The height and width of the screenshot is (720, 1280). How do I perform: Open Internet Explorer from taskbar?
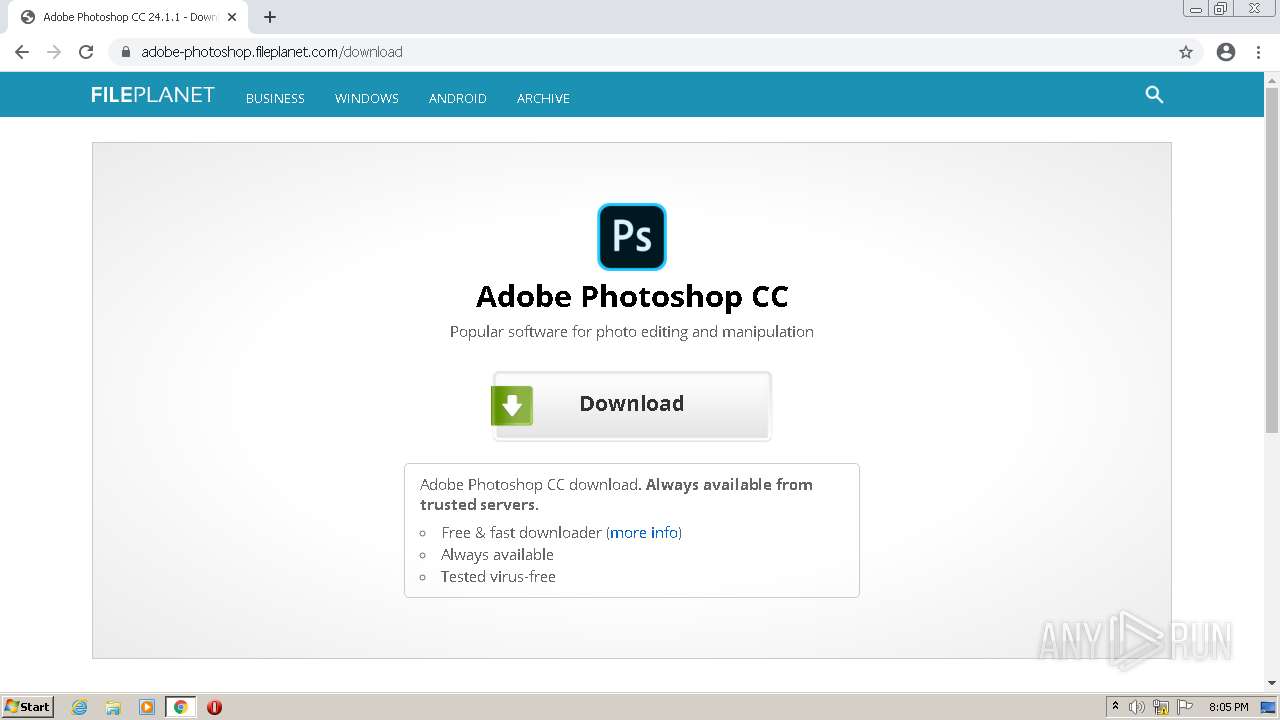coord(80,707)
